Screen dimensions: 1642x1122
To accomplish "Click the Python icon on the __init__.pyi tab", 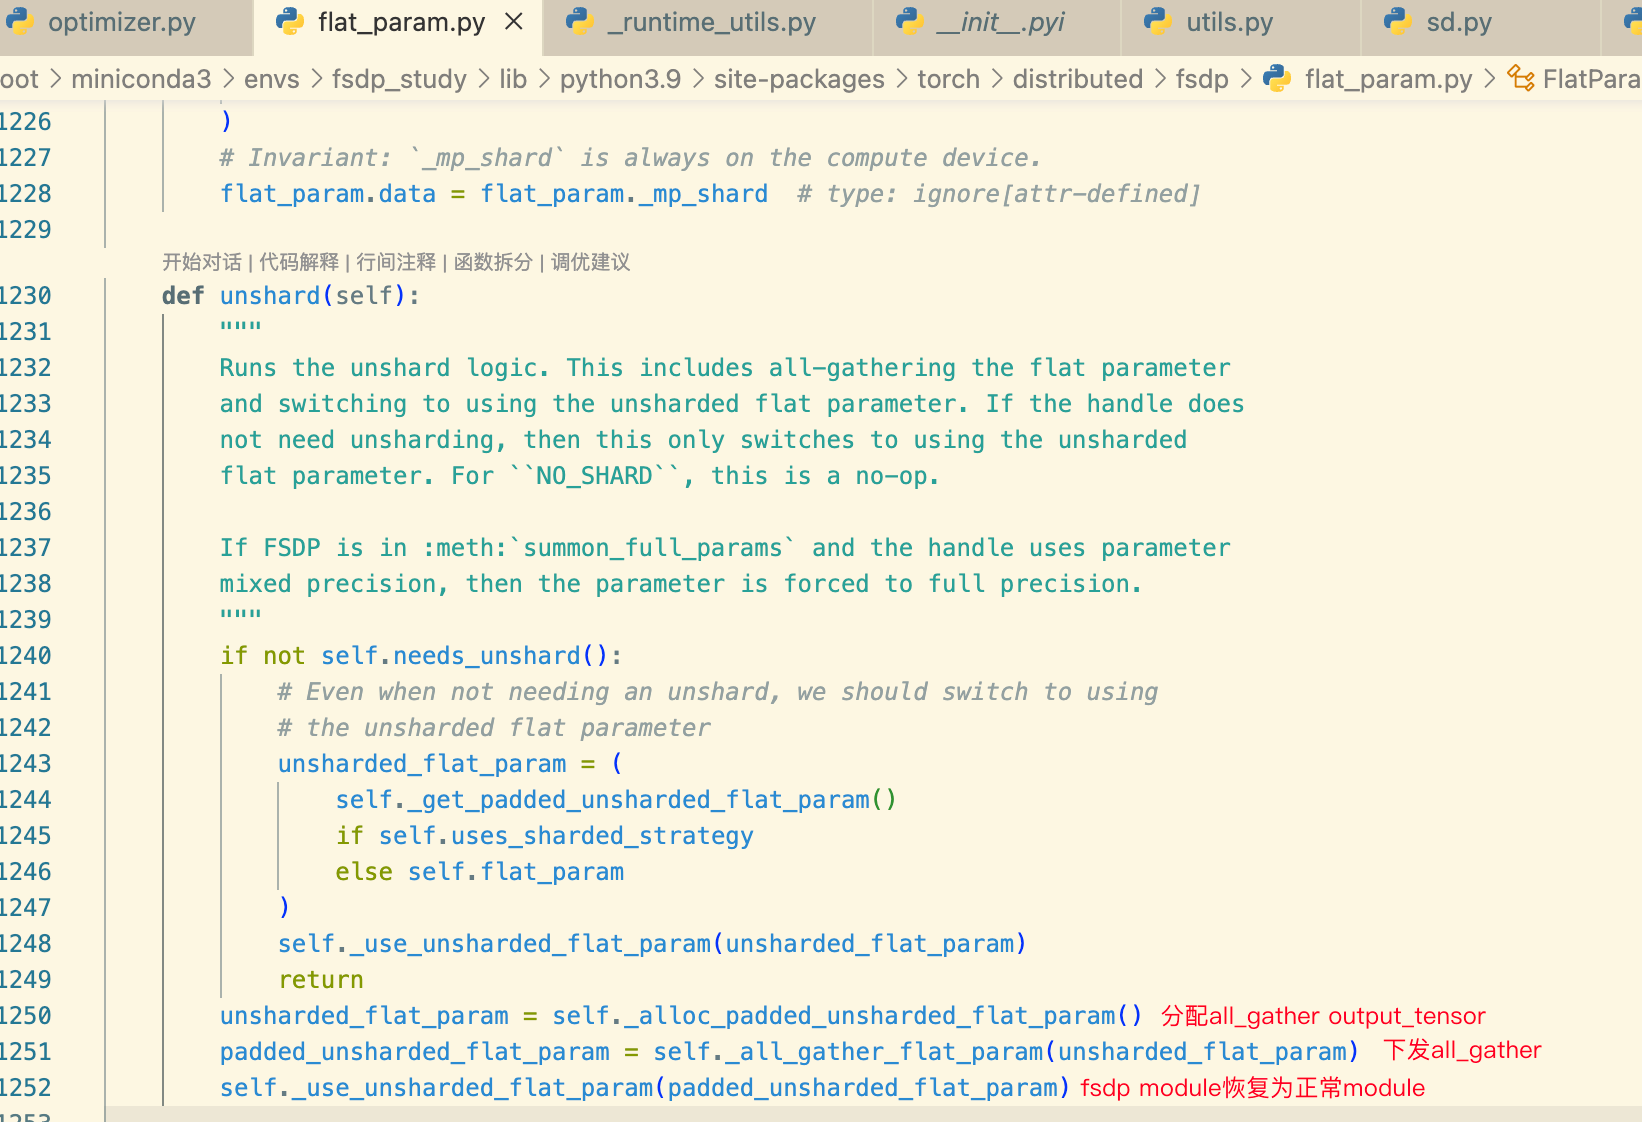I will tap(909, 21).
